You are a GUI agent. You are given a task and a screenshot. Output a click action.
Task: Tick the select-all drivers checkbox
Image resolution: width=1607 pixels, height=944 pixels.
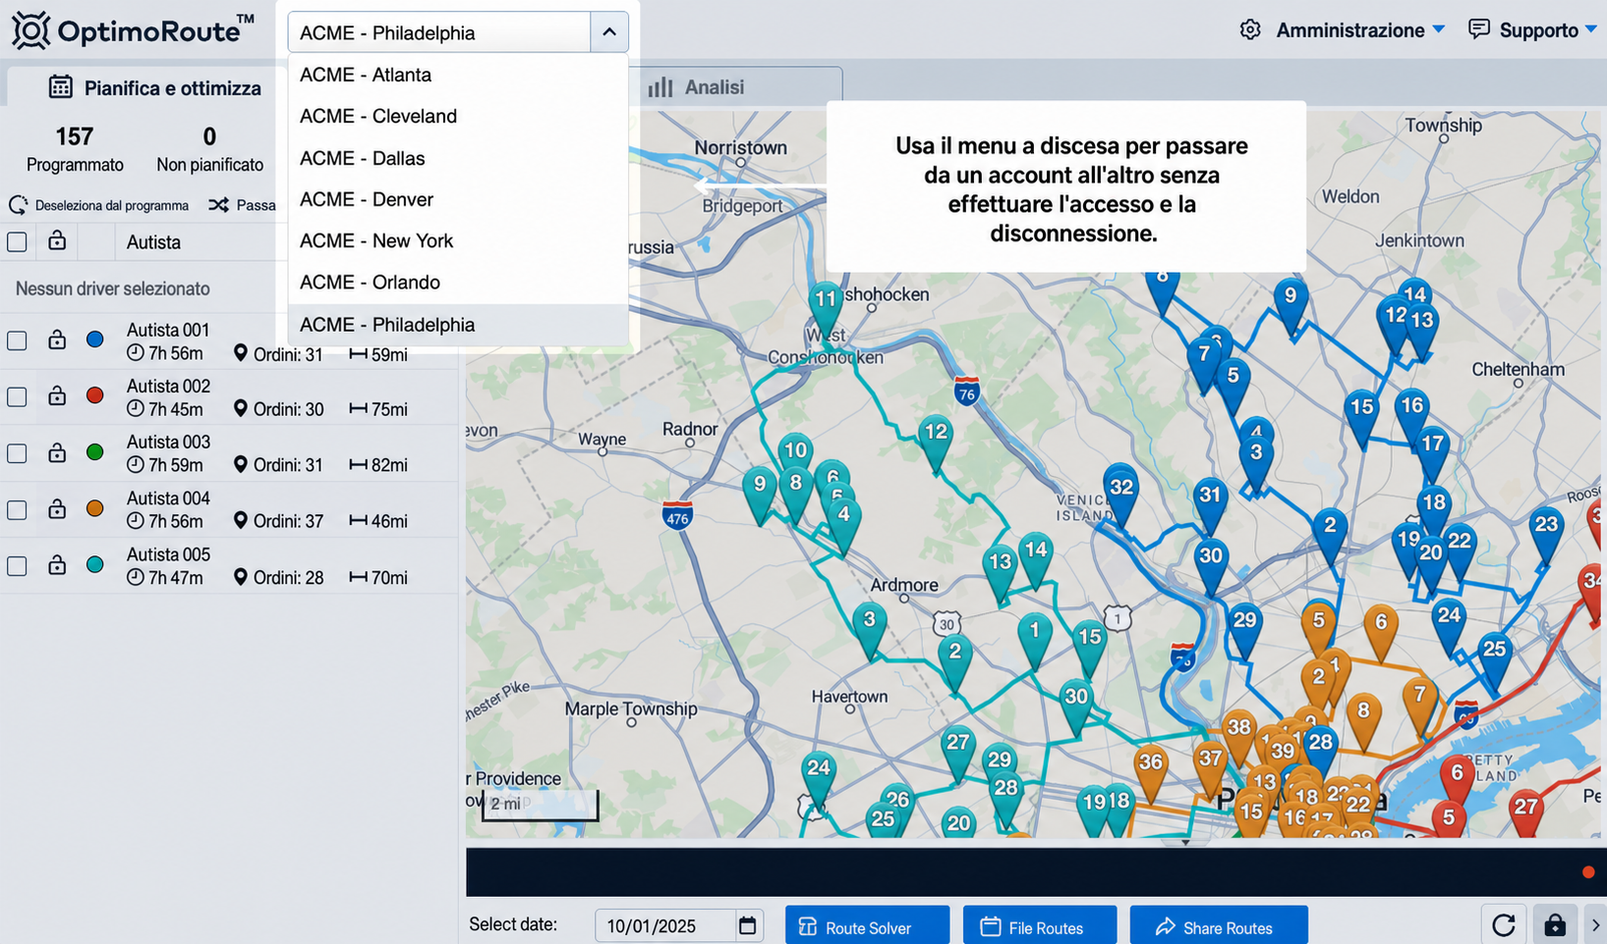click(x=17, y=242)
